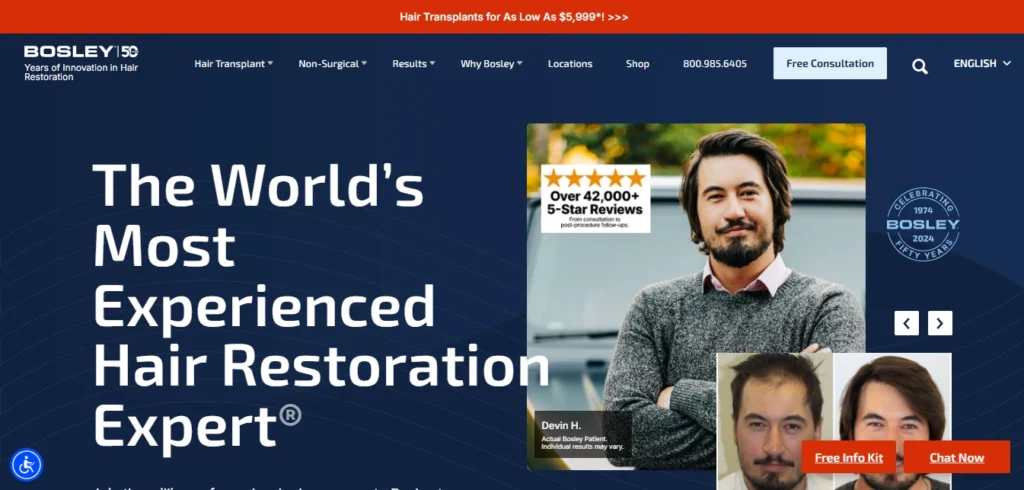Open the Results dropdown menu
Screen dimensions: 1024x490
413,64
